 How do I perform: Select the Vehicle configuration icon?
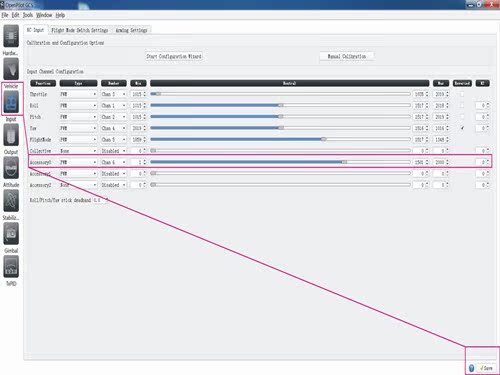coord(11,69)
